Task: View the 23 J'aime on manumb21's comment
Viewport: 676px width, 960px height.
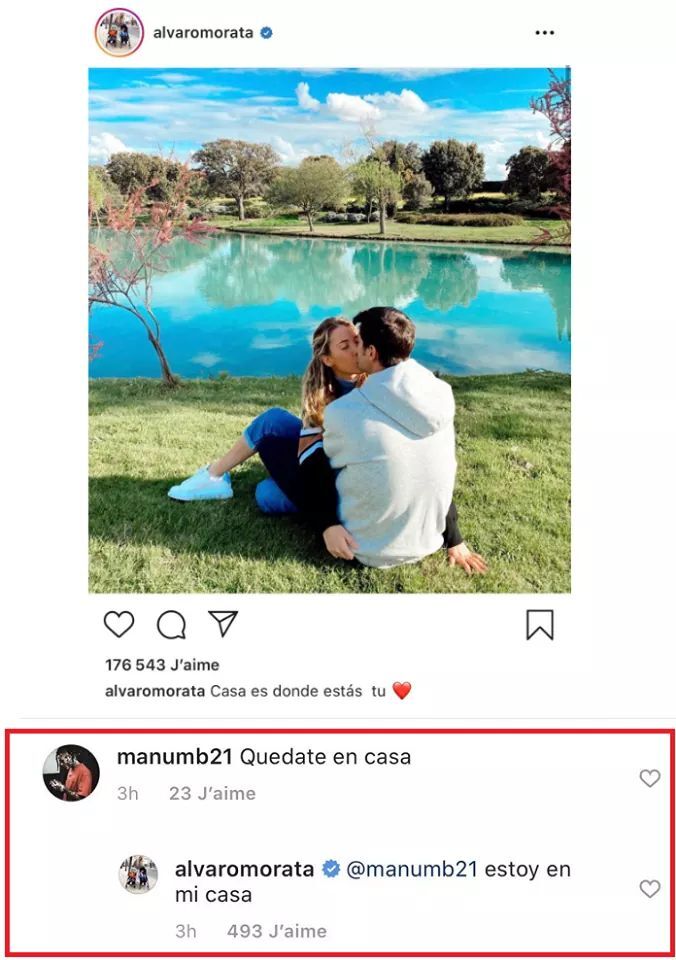Action: pyautogui.click(x=212, y=793)
